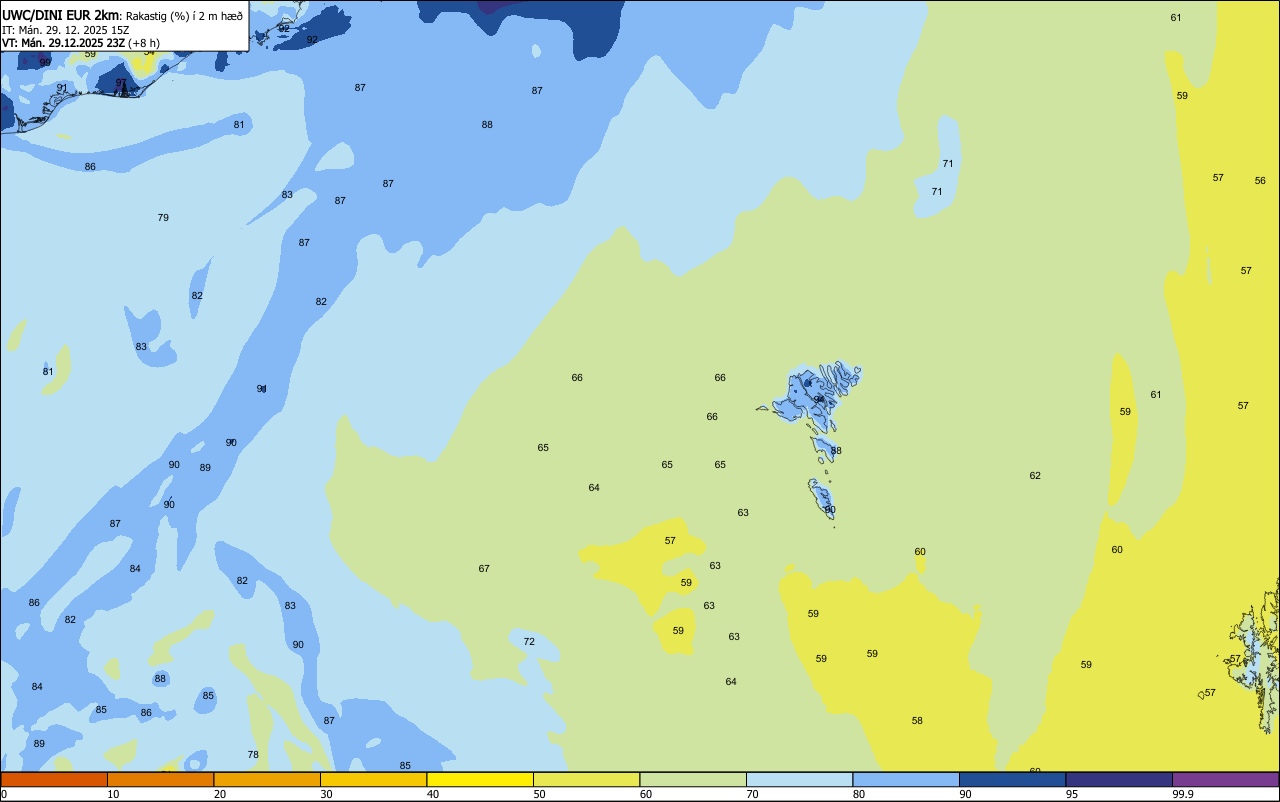Click the legend tick label 20
This screenshot has height=802, width=1280.
coord(220,794)
